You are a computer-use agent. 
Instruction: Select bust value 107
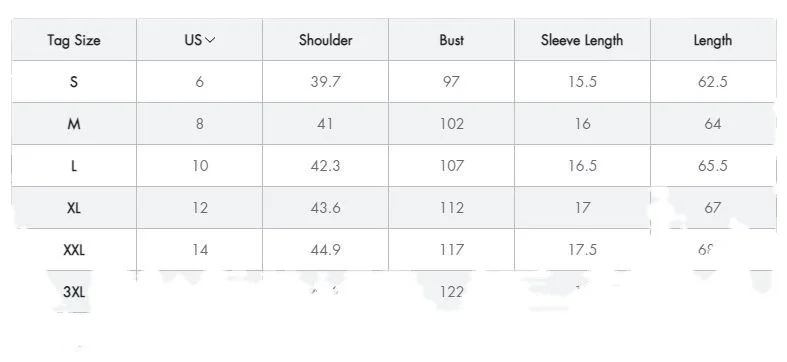pos(451,166)
